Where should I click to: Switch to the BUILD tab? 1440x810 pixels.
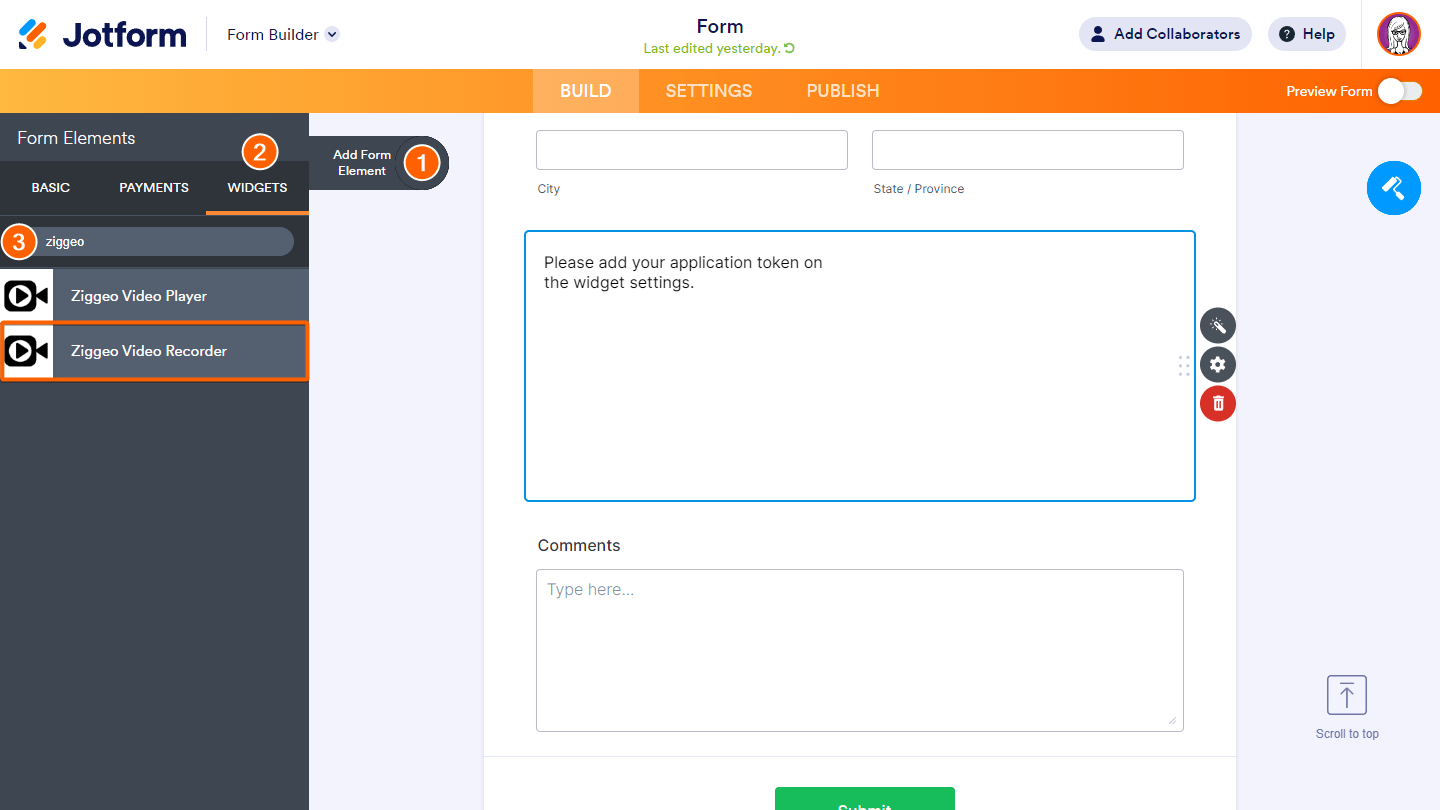[x=585, y=91]
